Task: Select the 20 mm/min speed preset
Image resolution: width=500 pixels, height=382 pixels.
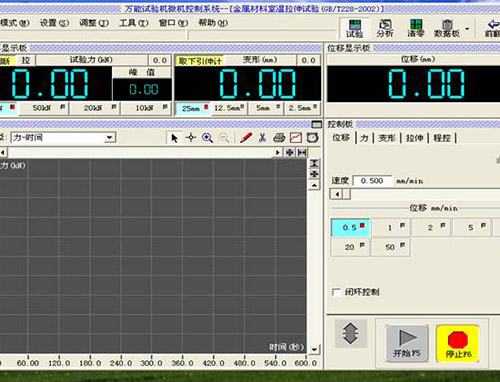Action: pos(351,247)
